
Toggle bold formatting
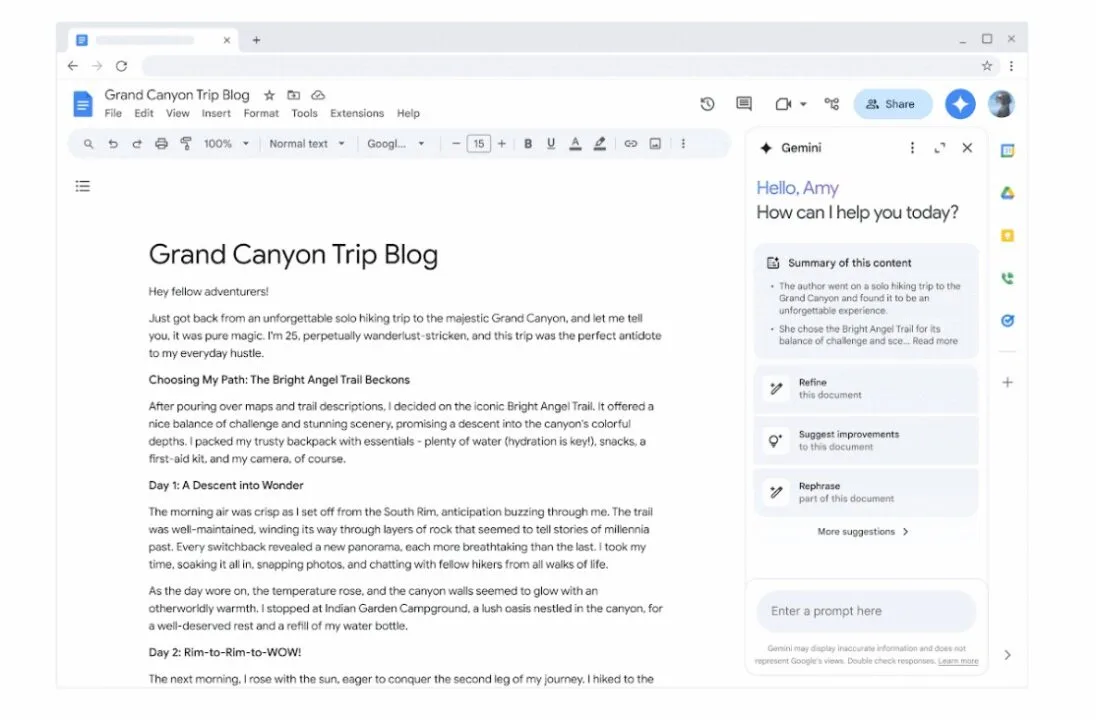(528, 144)
